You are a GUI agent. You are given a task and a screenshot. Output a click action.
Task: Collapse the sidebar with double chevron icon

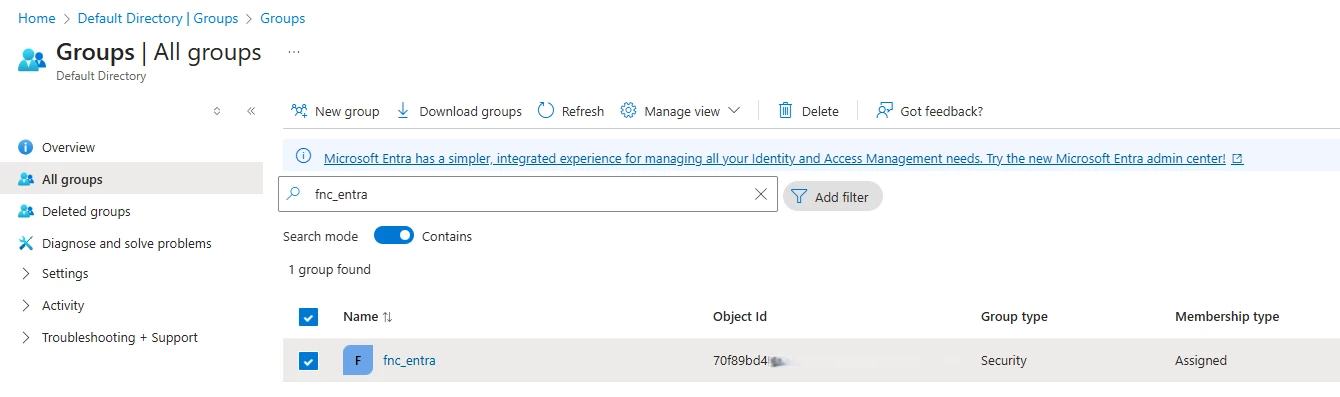pyautogui.click(x=251, y=111)
